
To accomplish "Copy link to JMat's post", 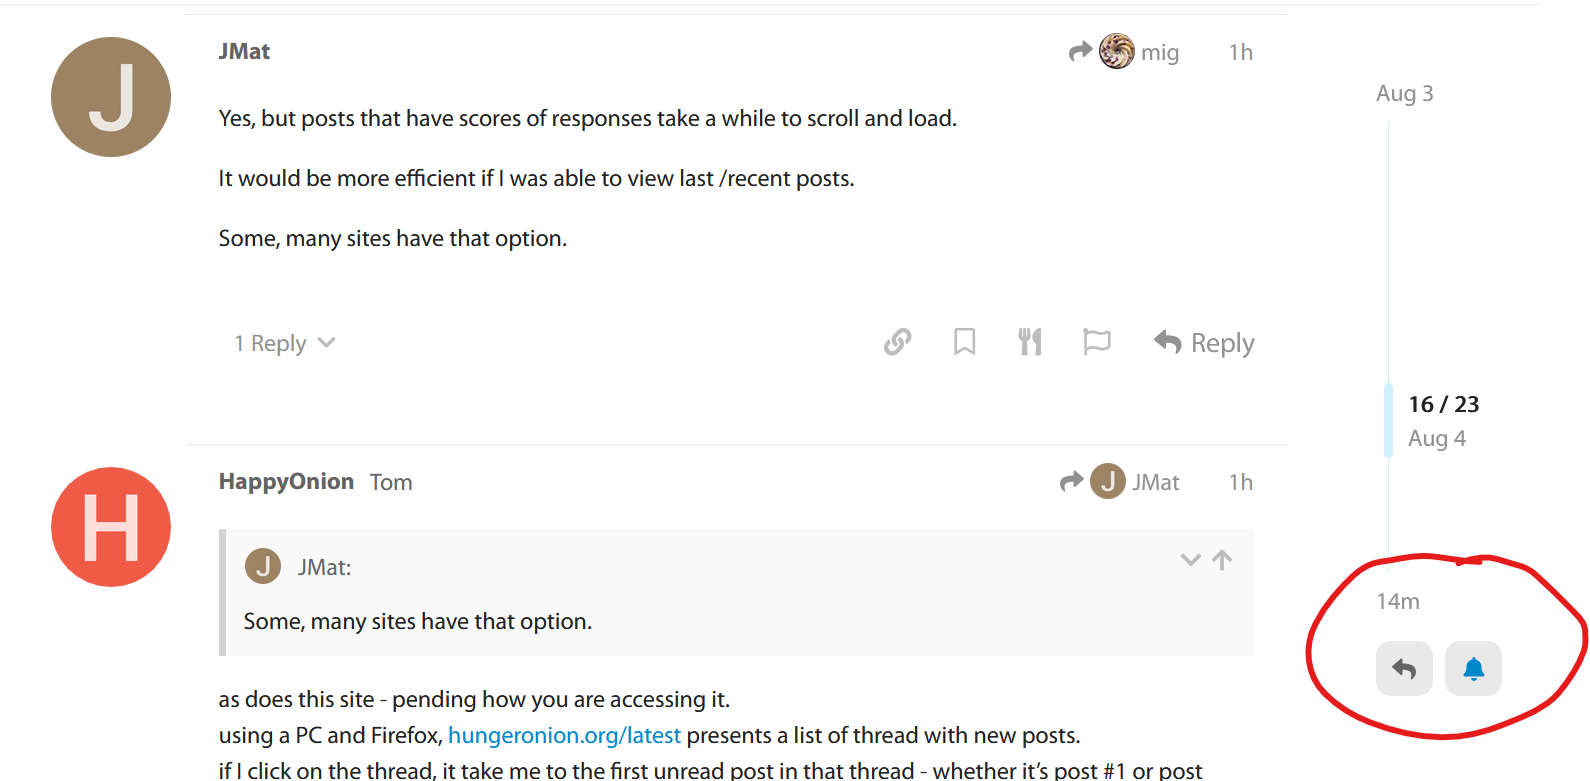I will (x=897, y=342).
